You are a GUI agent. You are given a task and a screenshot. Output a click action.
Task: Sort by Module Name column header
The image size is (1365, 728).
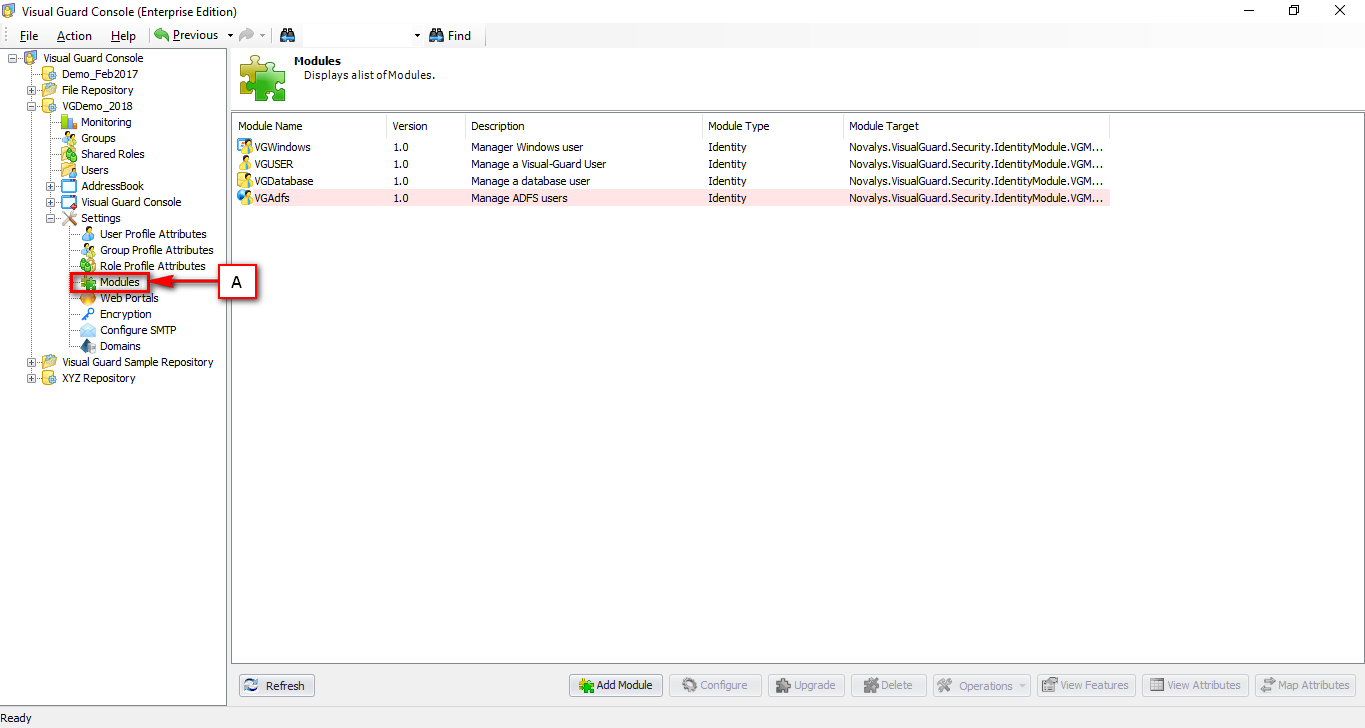[x=308, y=126]
